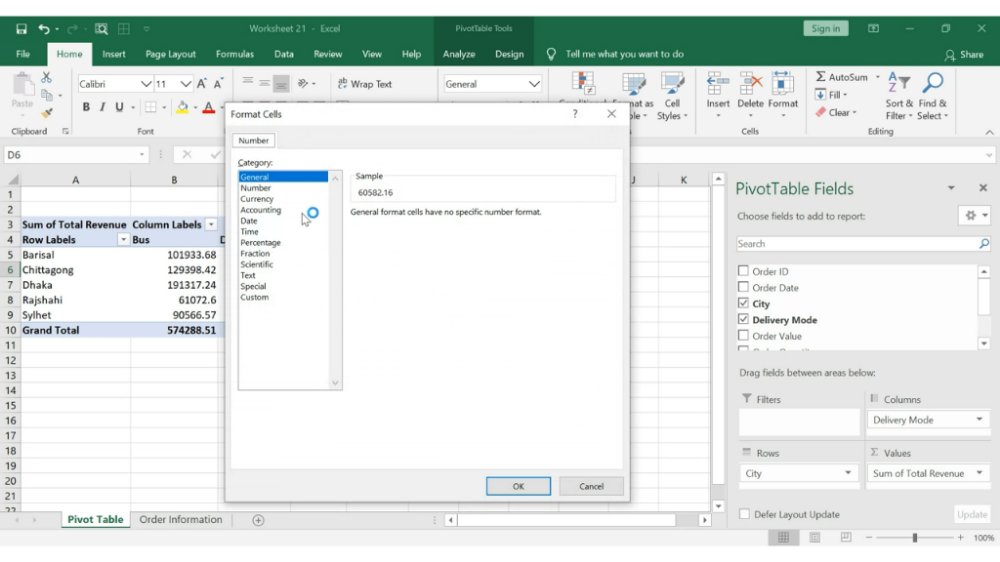Confirm Format Cells with OK

tap(518, 486)
